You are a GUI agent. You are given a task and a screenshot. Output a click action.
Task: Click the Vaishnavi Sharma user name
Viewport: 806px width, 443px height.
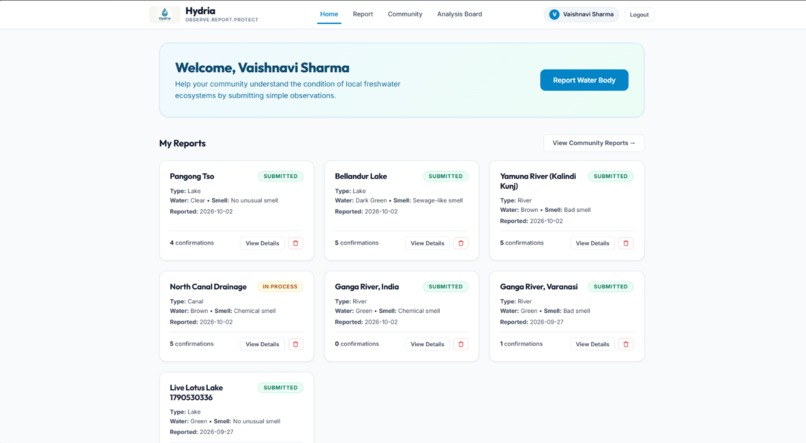point(588,14)
